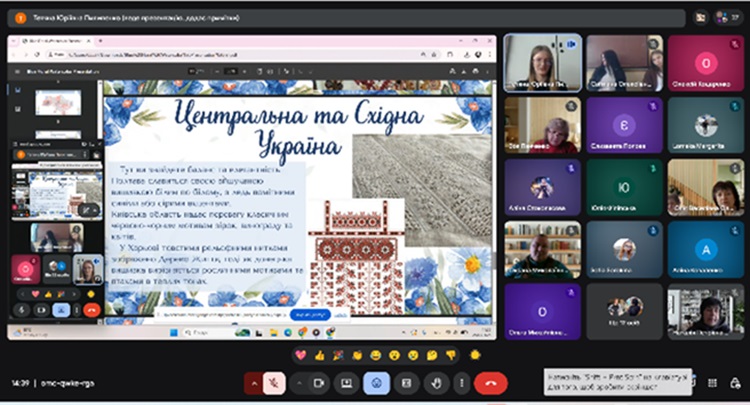Viewport: 750px width, 405px height.
Task: Send the heart emoji reaction
Action: (x=299, y=355)
